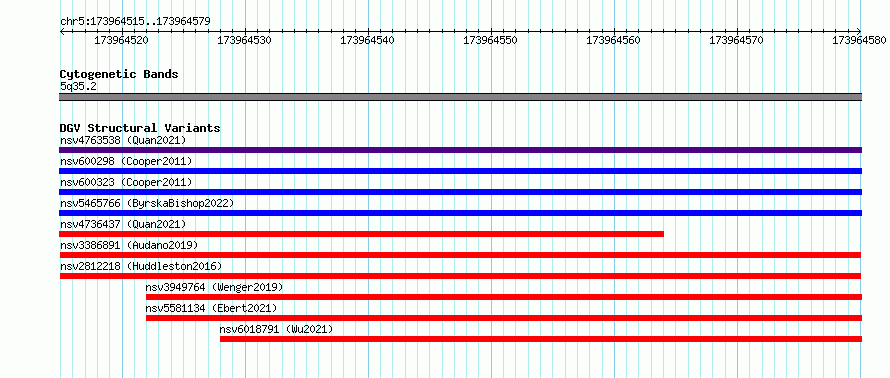Open the nsv600298 (Cooper2011) label
This screenshot has height=378, width=890.
click(x=126, y=161)
